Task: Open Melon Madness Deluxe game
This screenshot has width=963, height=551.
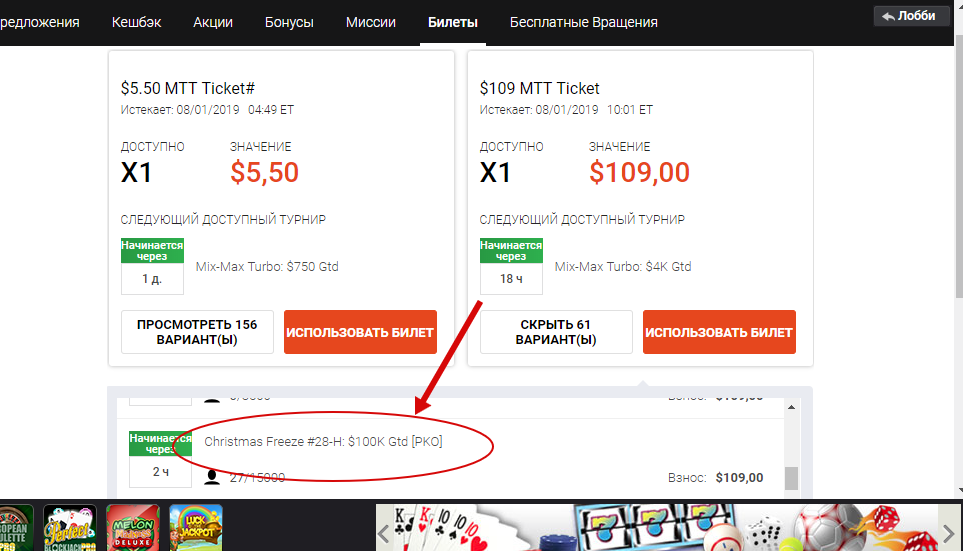Action: [x=133, y=528]
